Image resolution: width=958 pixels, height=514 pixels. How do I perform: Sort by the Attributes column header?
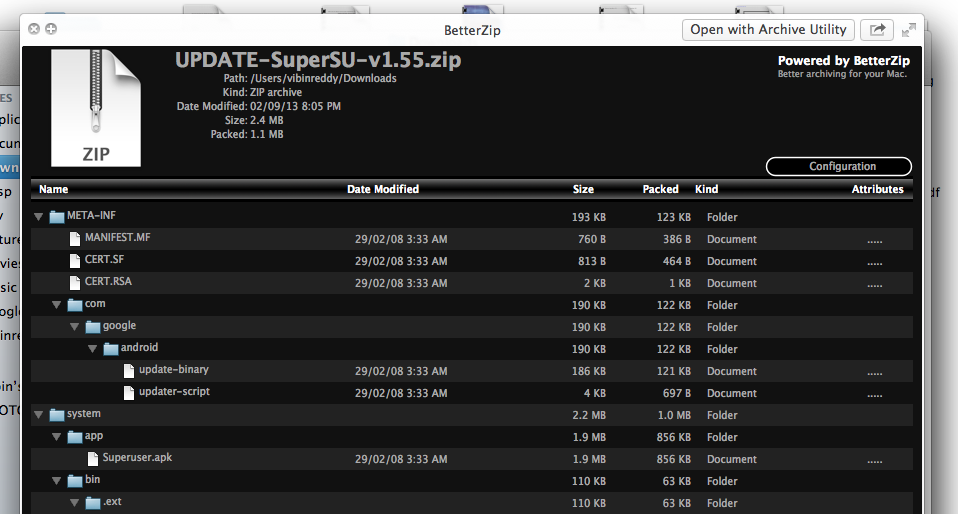877,189
